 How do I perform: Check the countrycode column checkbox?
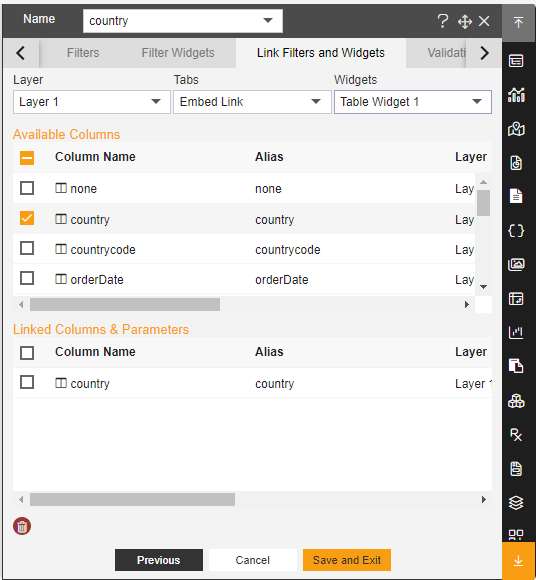(27, 248)
